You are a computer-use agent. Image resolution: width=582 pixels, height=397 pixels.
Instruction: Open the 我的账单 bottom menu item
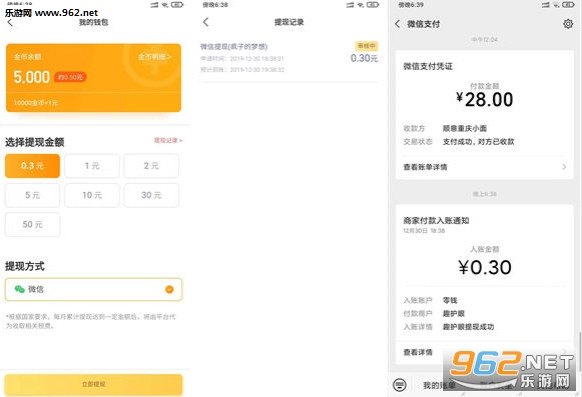(x=439, y=385)
